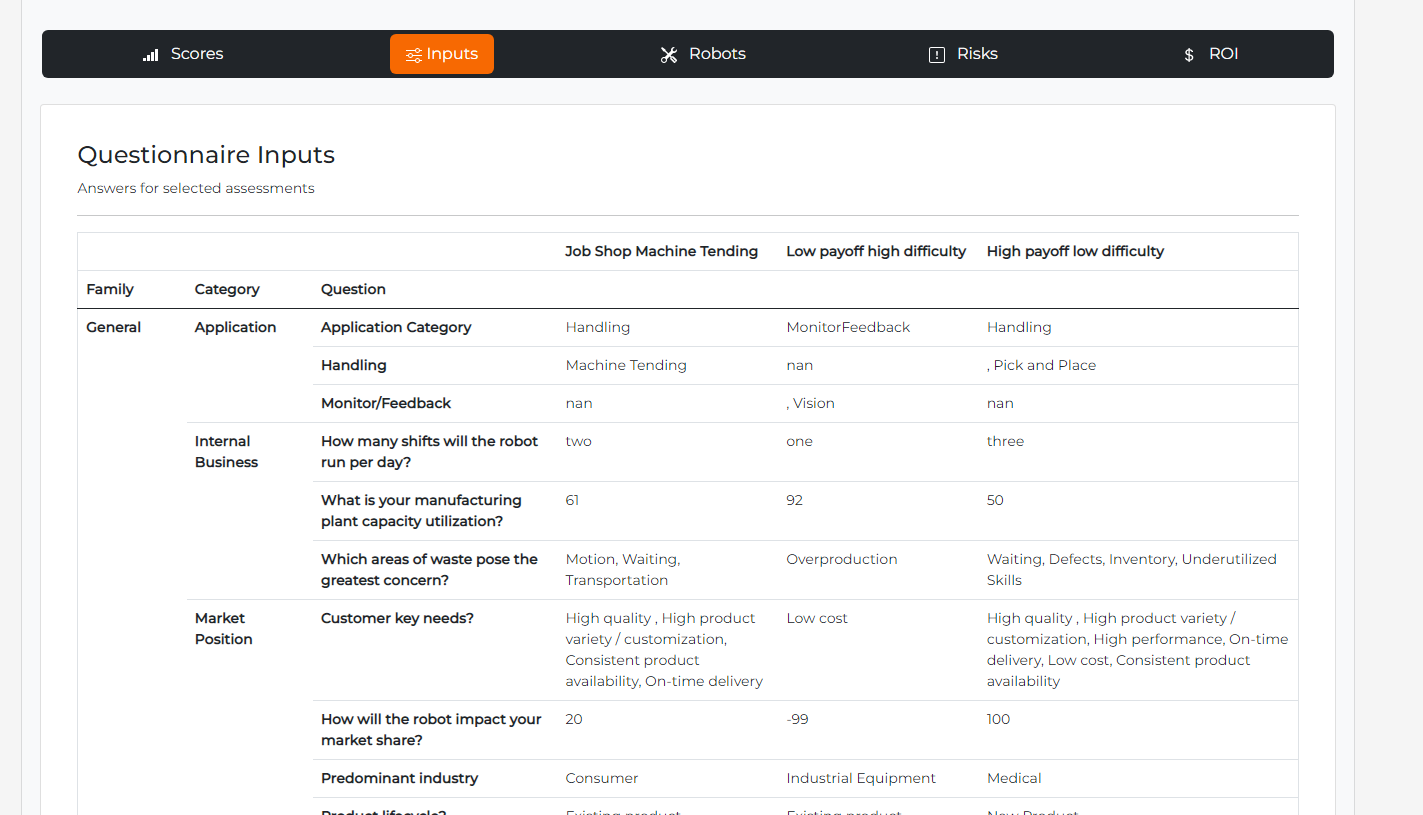Click 'Motion, Waiting, Transportation' answer
Screen dimensions: 1423x815
(x=623, y=570)
